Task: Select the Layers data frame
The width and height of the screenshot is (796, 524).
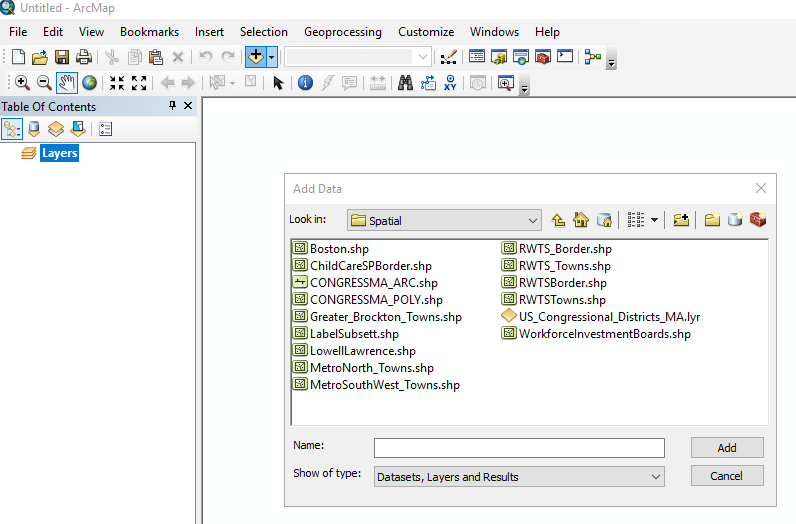Action: tap(59, 153)
